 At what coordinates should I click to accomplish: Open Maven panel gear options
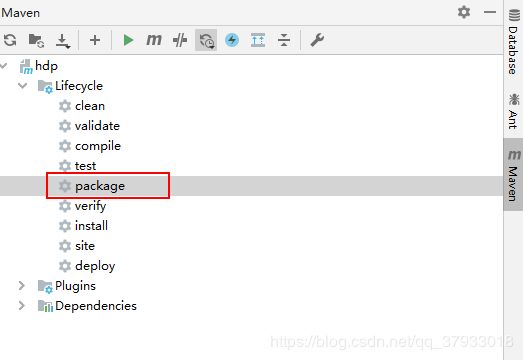(x=464, y=12)
